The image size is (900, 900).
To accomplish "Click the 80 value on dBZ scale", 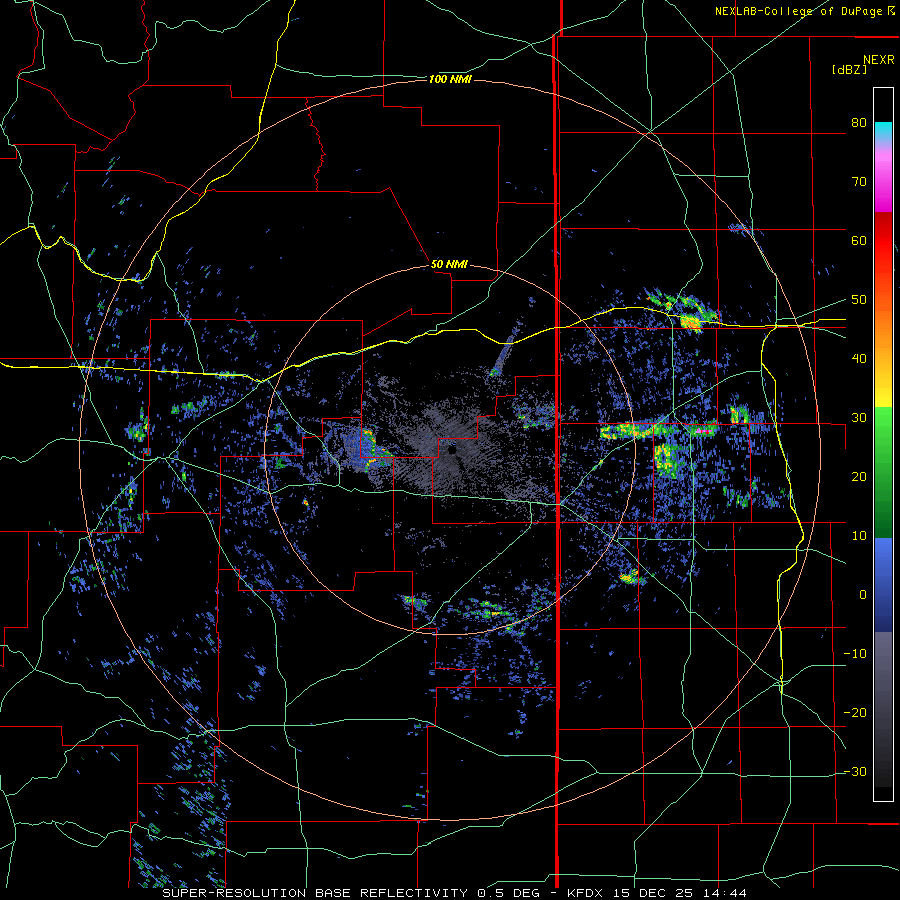I will tap(859, 123).
